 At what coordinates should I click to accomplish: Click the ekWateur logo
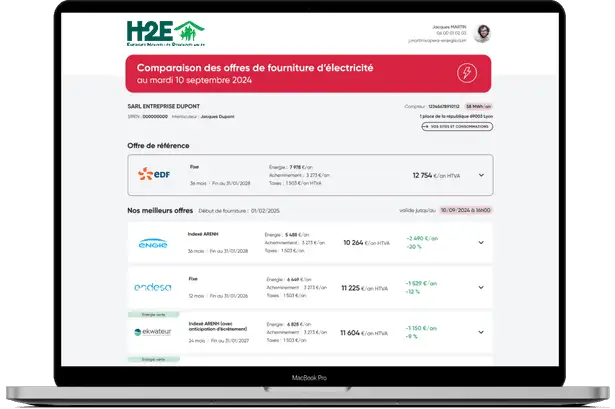[x=153, y=332]
